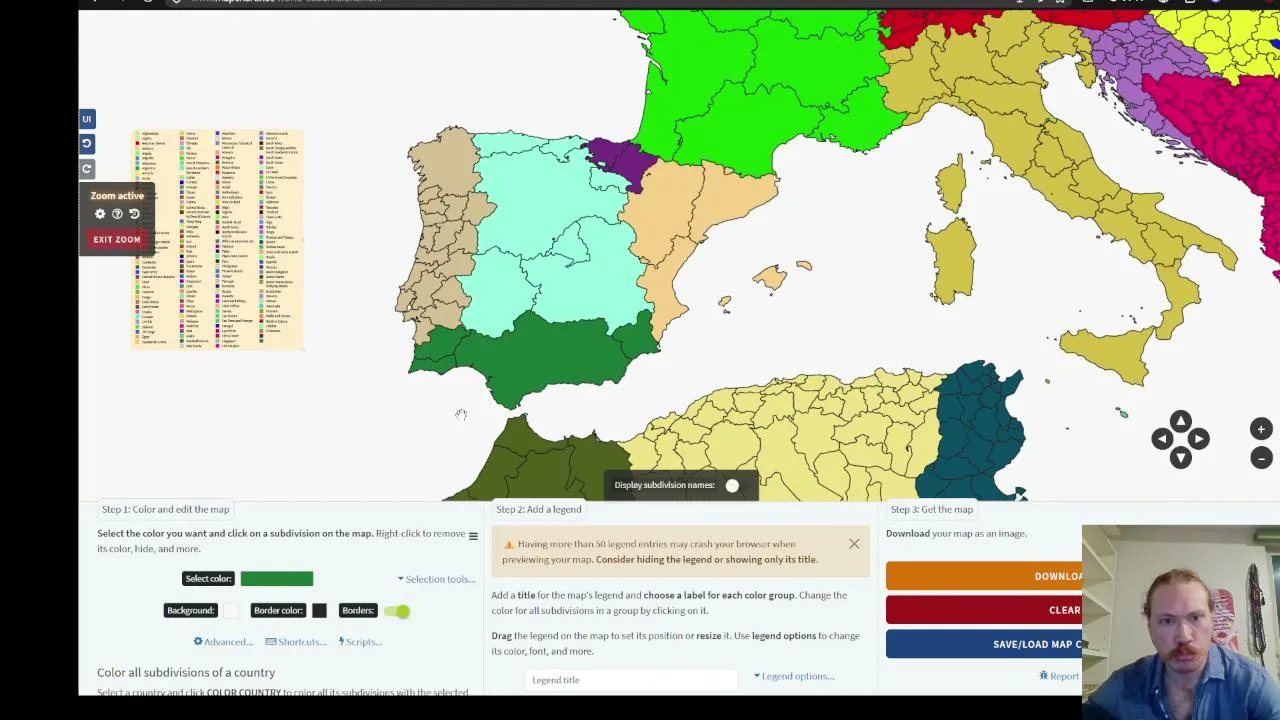Undo the last map action

87,144
